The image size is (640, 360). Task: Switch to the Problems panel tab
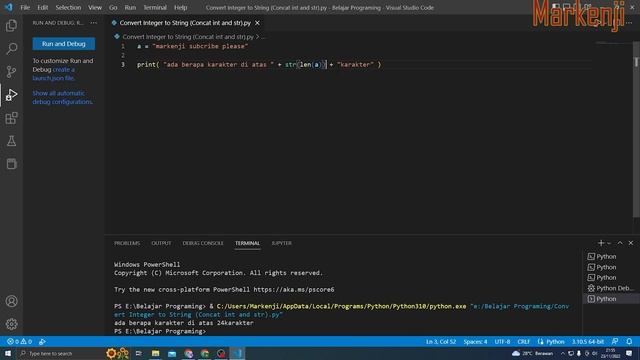tap(127, 243)
